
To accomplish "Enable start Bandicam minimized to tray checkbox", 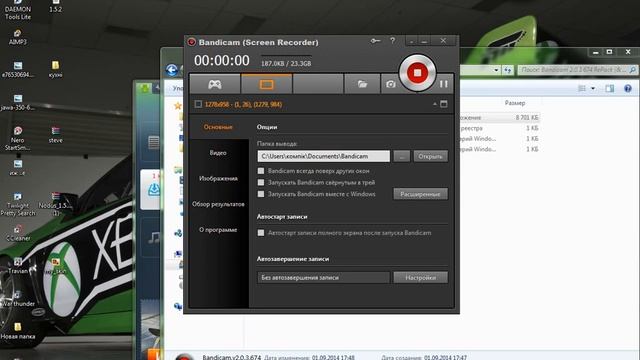I will tap(261, 182).
